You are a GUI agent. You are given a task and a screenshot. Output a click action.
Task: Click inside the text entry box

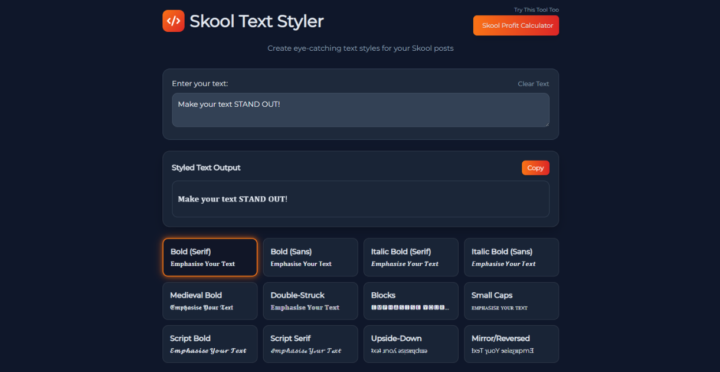point(360,110)
